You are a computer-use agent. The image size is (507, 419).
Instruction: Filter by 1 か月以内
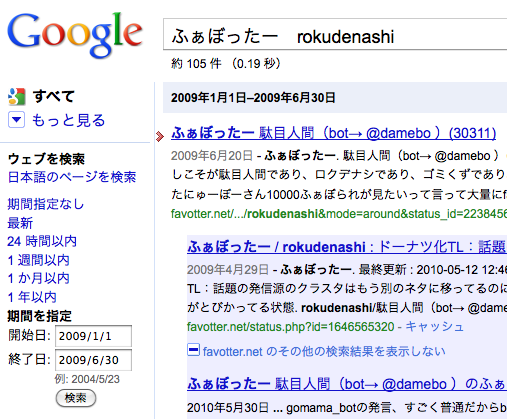pos(38,278)
